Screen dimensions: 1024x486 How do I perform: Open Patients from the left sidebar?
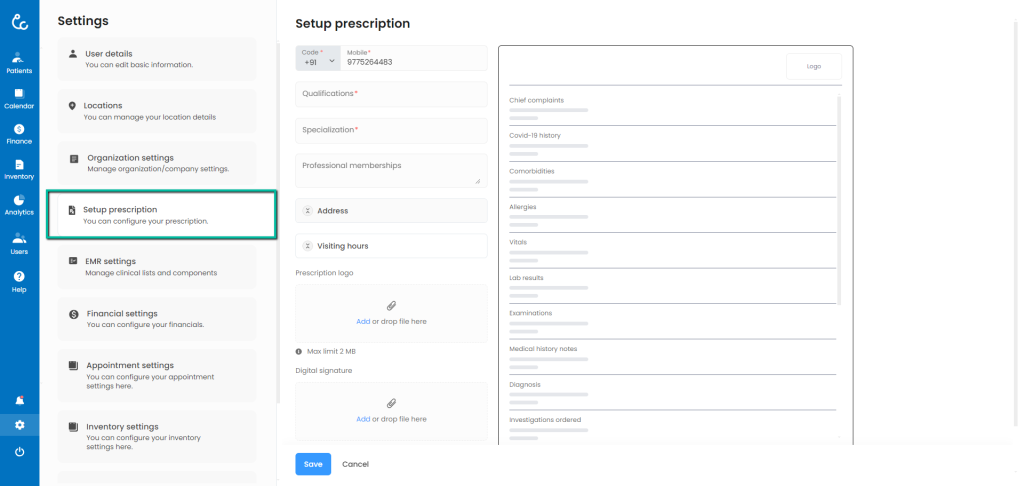(x=19, y=62)
